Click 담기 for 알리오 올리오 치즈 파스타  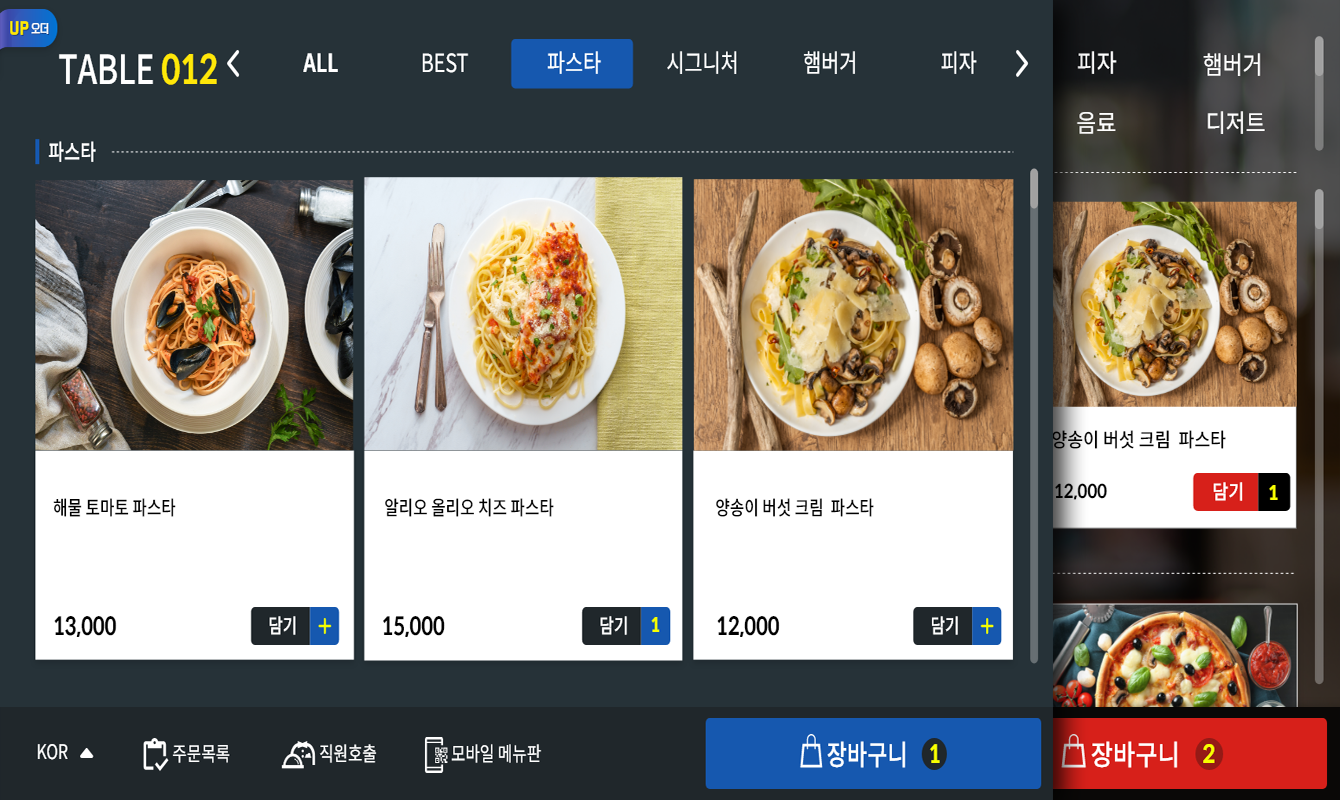pos(612,626)
